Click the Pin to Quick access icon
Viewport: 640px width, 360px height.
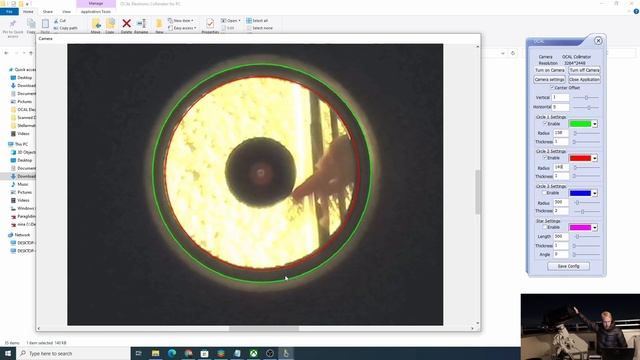pos(13,24)
